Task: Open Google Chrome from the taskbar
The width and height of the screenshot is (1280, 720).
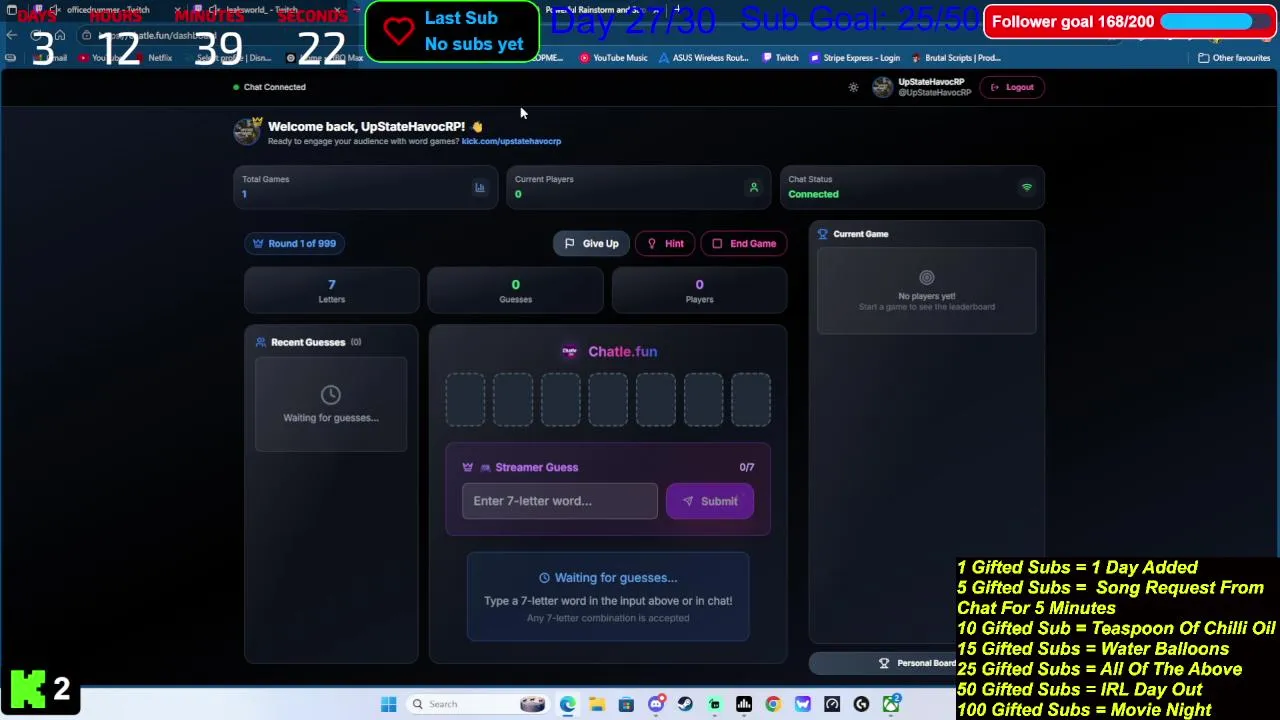Action: click(773, 704)
